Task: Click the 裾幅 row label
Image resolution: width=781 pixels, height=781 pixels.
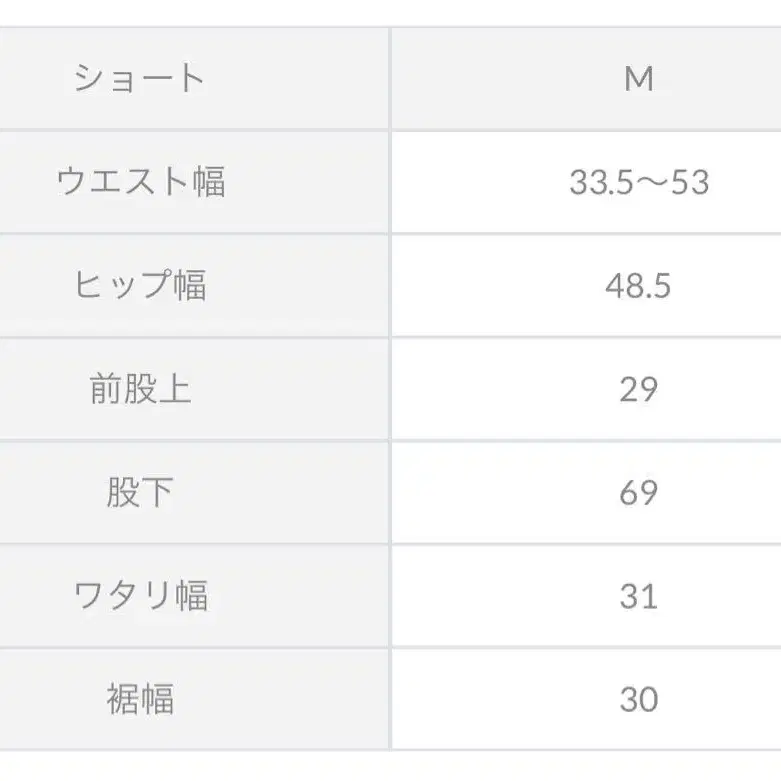Action: (x=140, y=699)
